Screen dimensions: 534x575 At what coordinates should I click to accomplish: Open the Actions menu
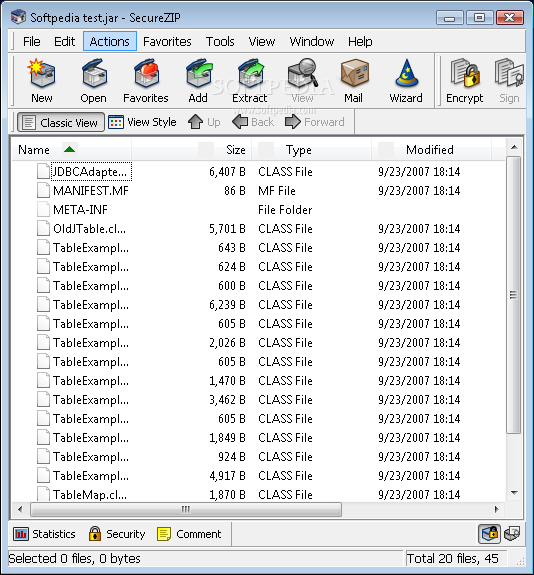(110, 41)
